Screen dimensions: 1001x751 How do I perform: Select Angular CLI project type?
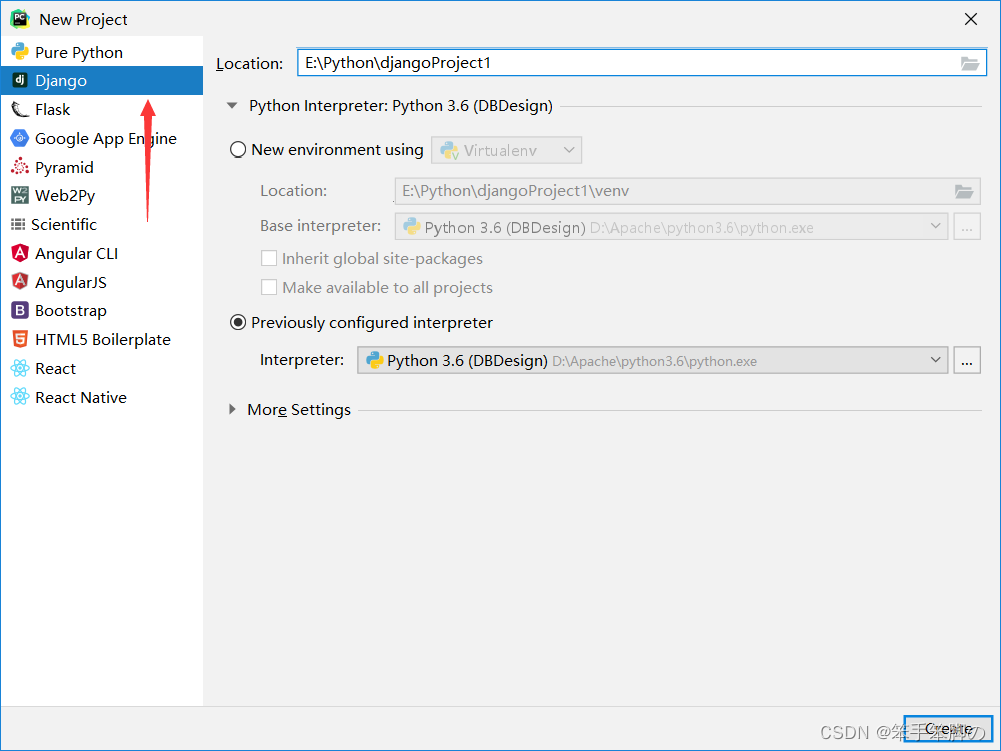102,253
